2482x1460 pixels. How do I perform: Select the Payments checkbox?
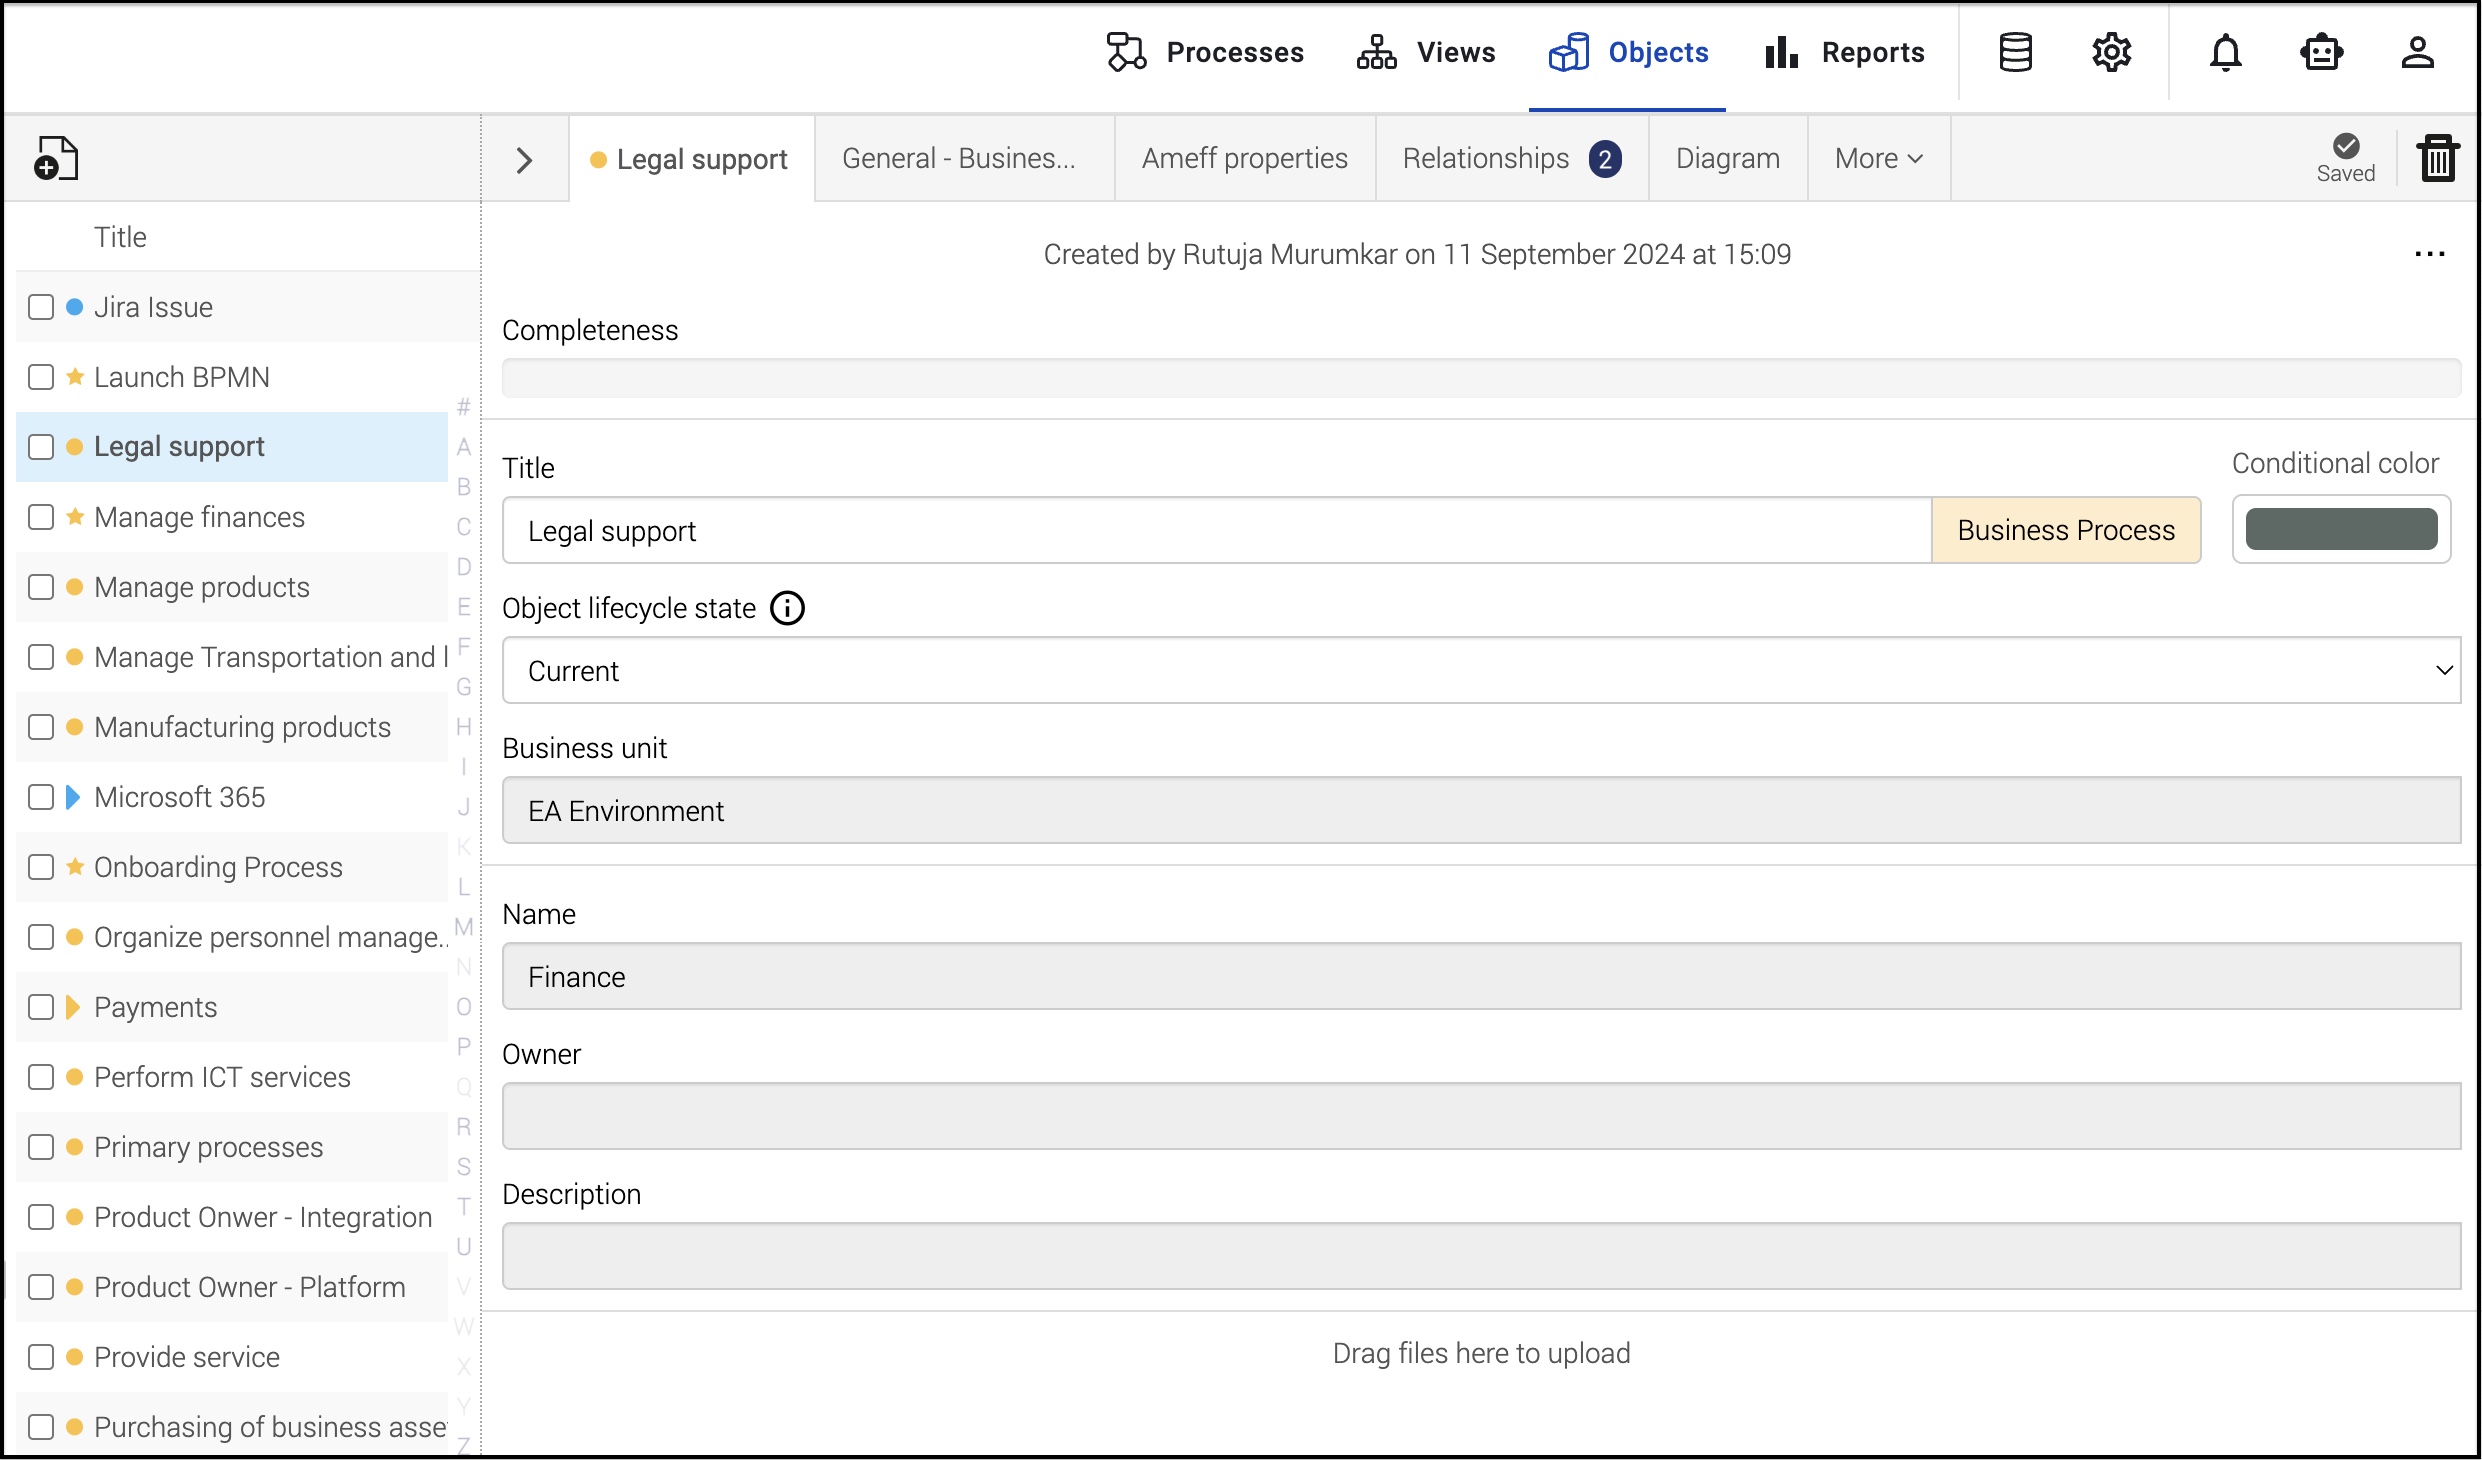click(41, 1007)
